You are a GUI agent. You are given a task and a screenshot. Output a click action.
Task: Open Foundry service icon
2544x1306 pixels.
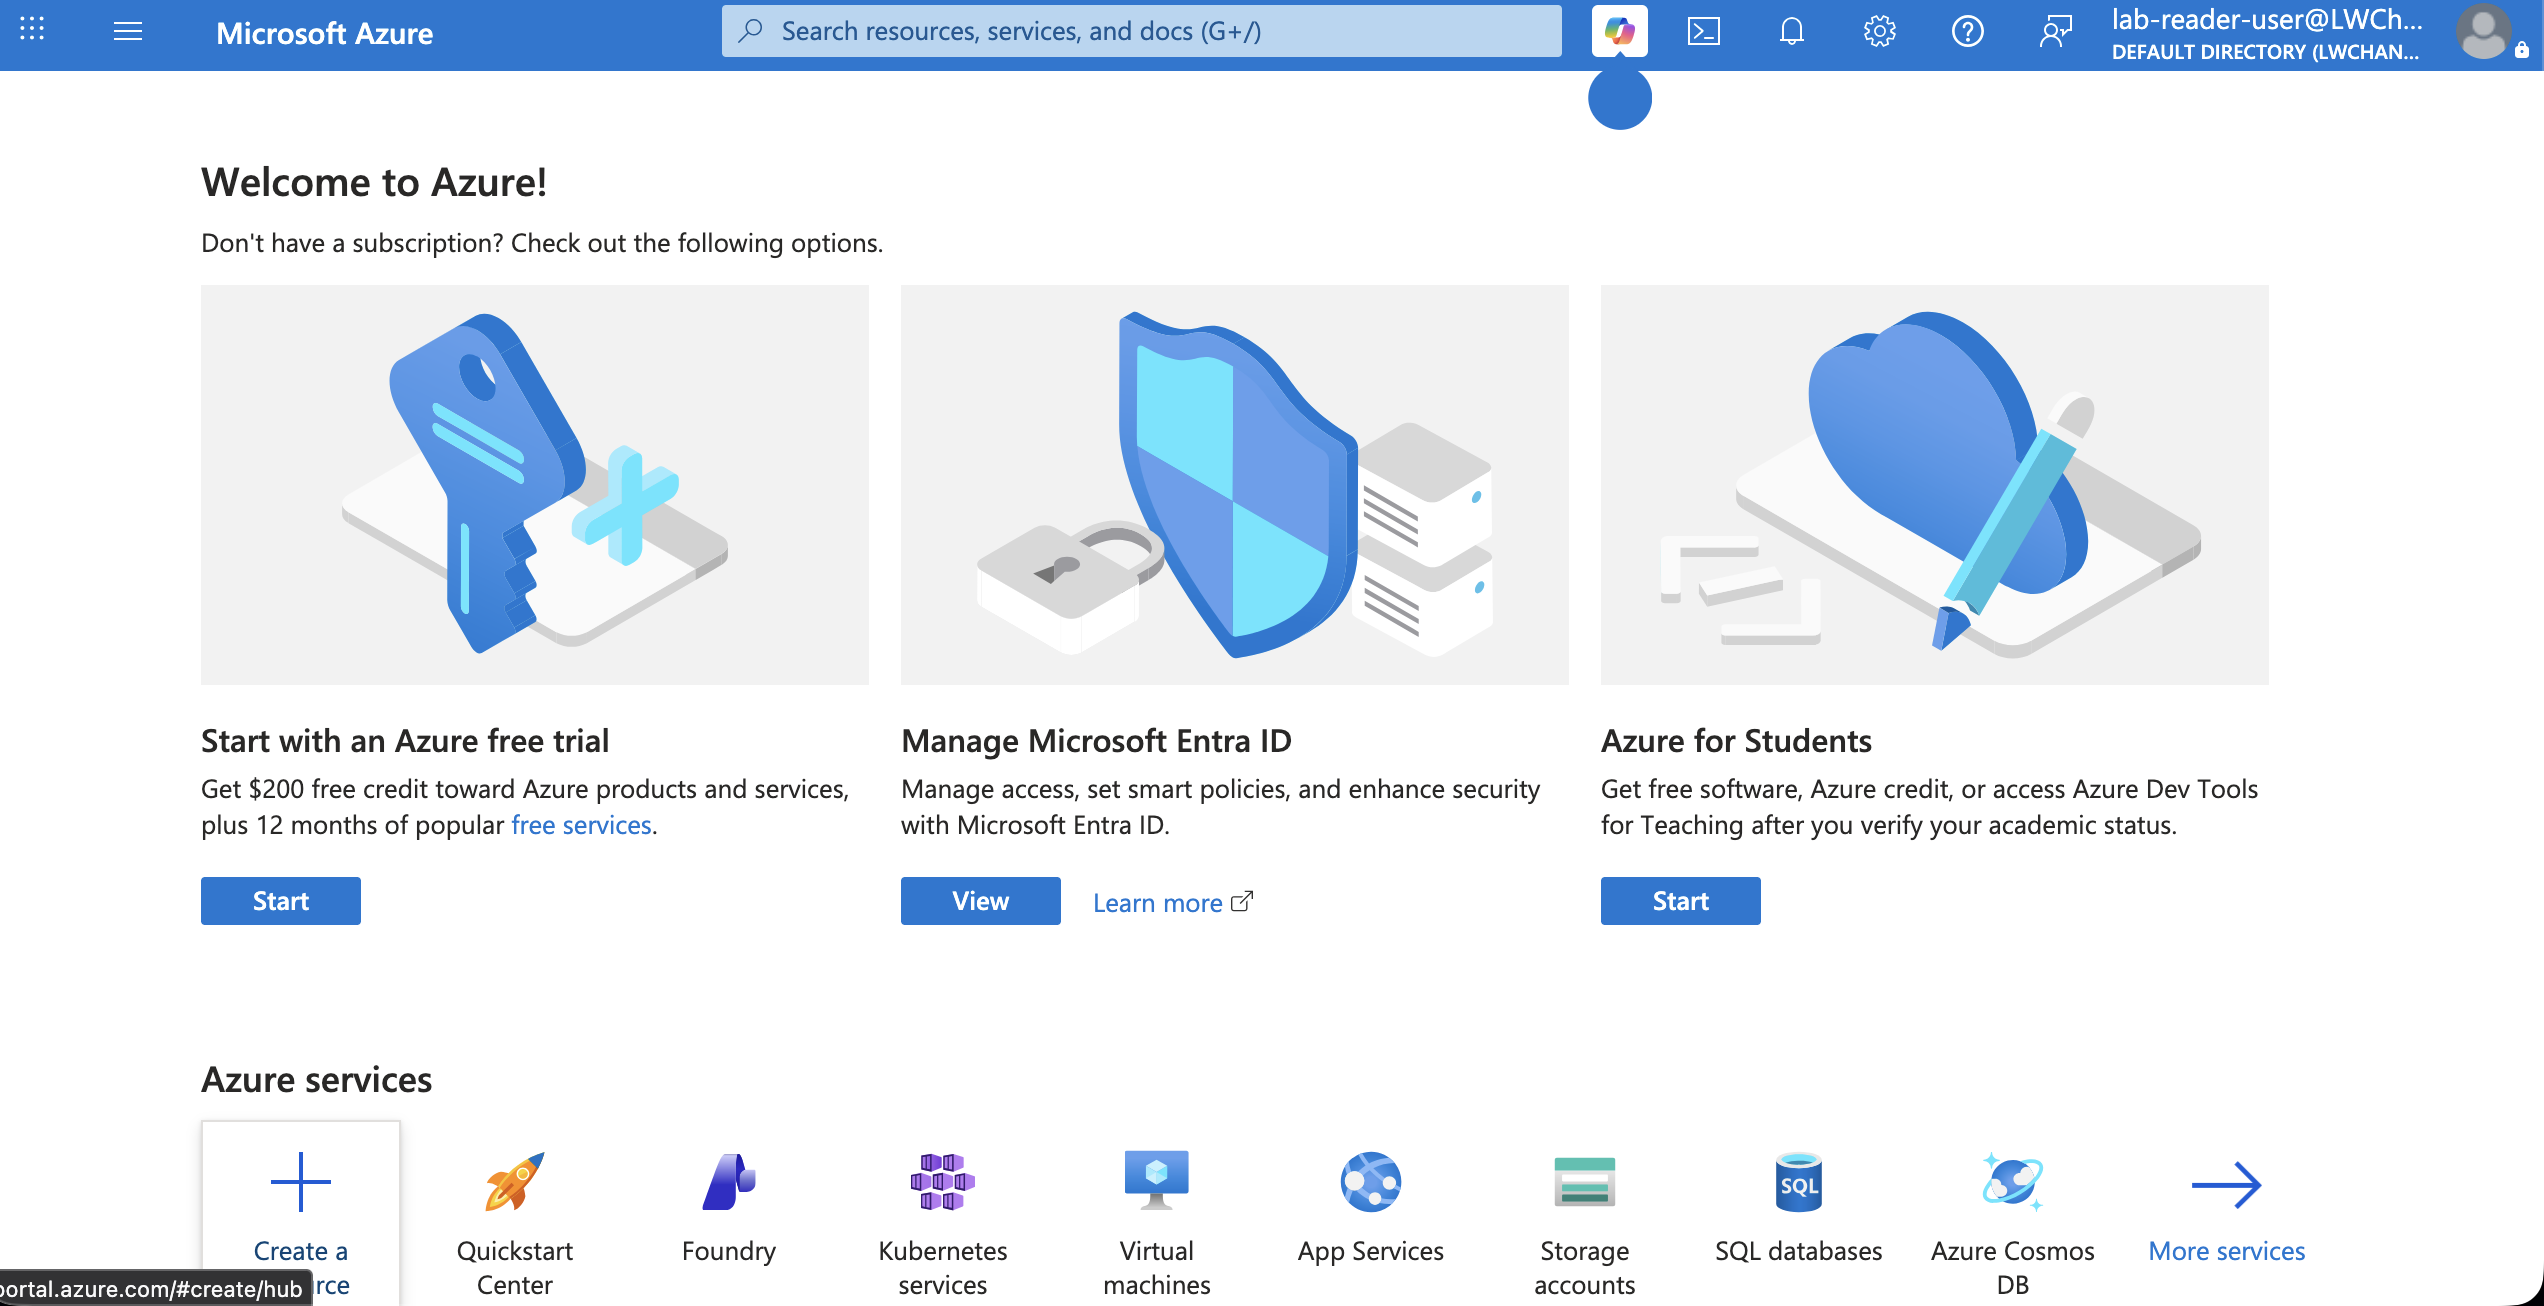729,1182
